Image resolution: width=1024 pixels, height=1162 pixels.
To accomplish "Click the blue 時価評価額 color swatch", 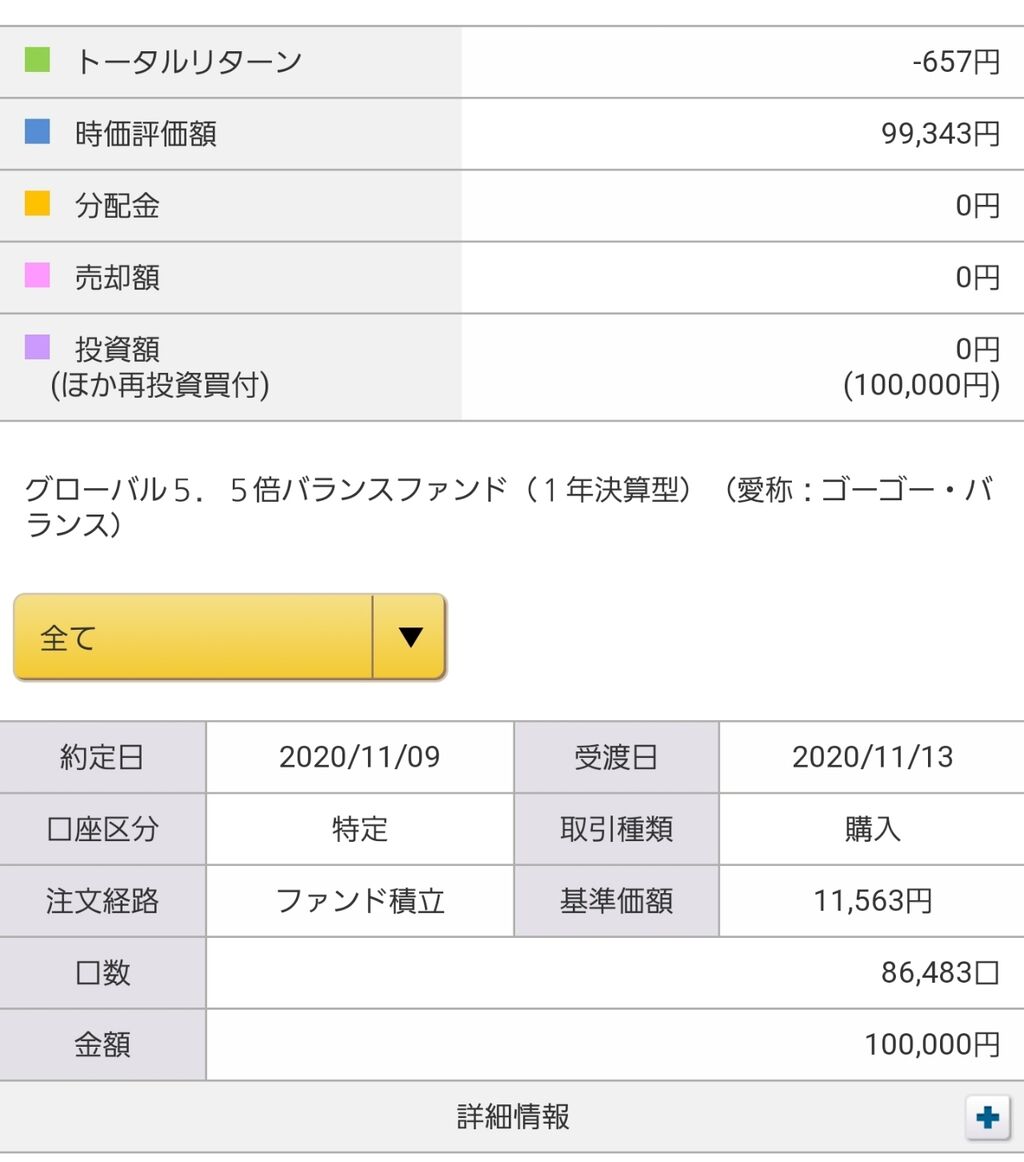I will point(37,131).
